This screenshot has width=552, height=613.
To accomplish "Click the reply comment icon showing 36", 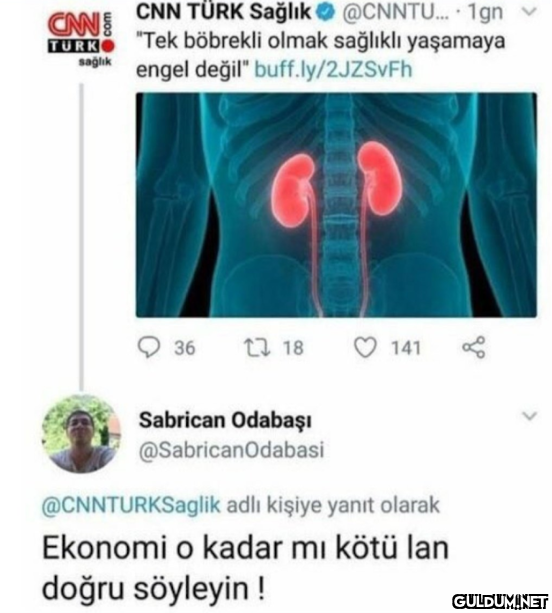I will click(x=149, y=347).
